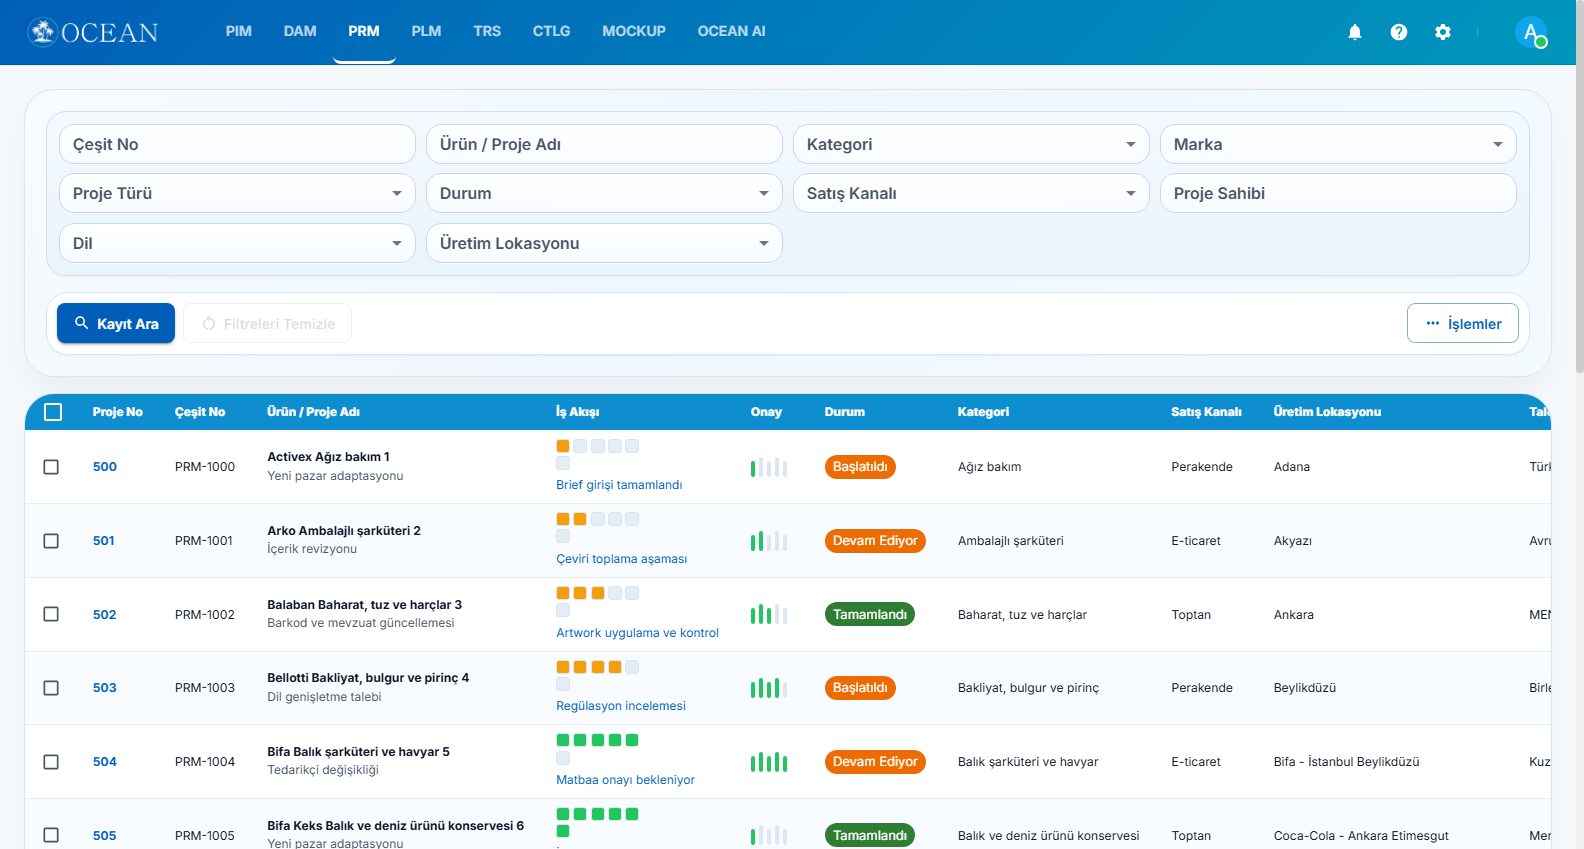The height and width of the screenshot is (849, 1584).
Task: Open the Proje Türü dropdown
Action: tap(237, 193)
